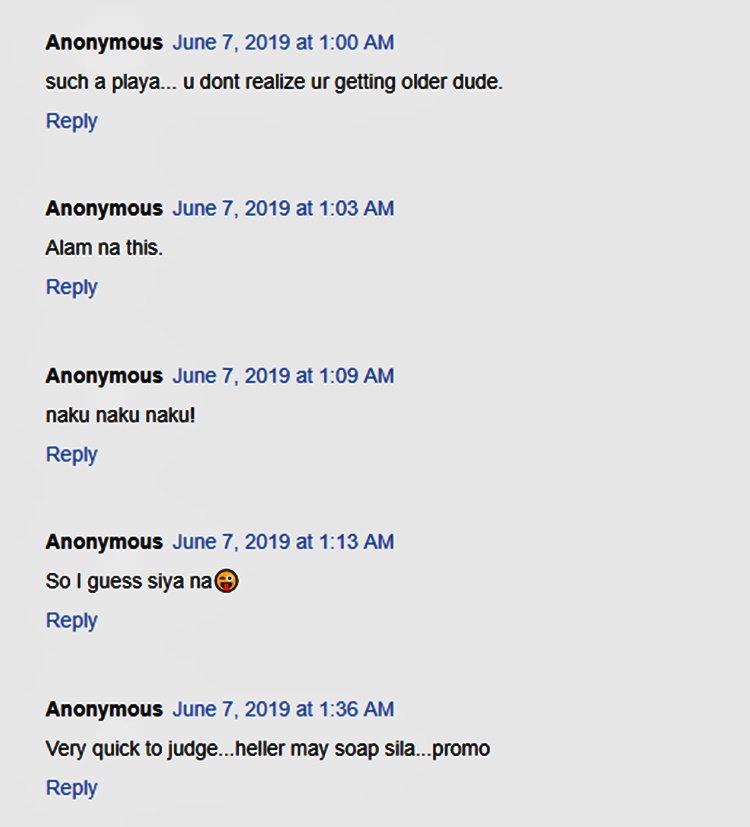The image size is (750, 827).
Task: Open the June 7, 2019 1:00 AM timestamp link
Action: click(x=283, y=42)
